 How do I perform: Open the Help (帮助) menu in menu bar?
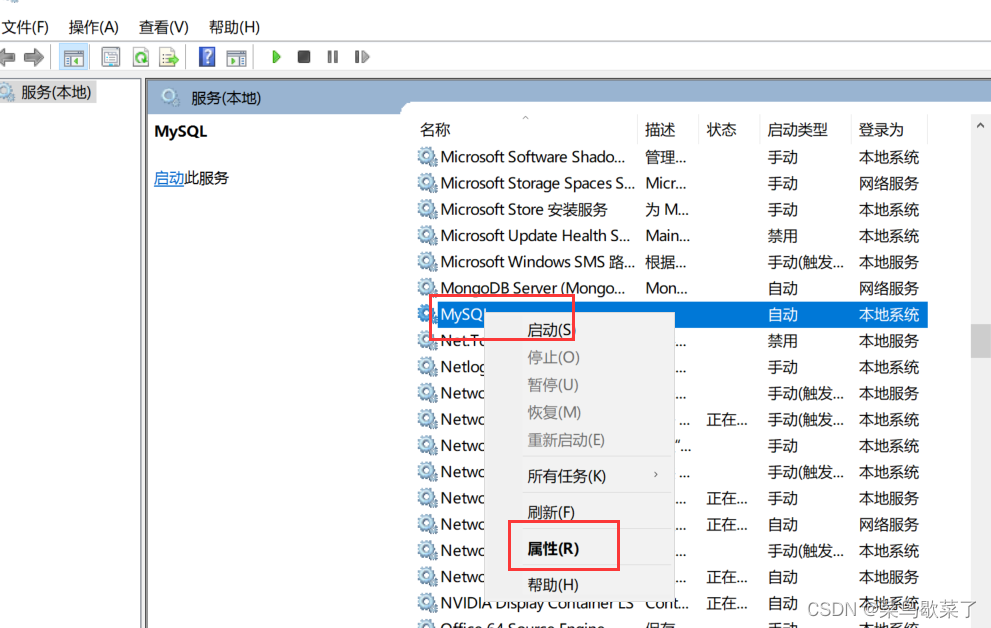click(234, 27)
